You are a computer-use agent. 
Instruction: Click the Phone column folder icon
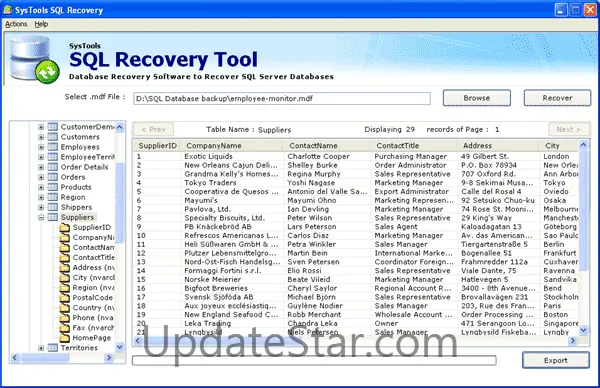click(65, 318)
